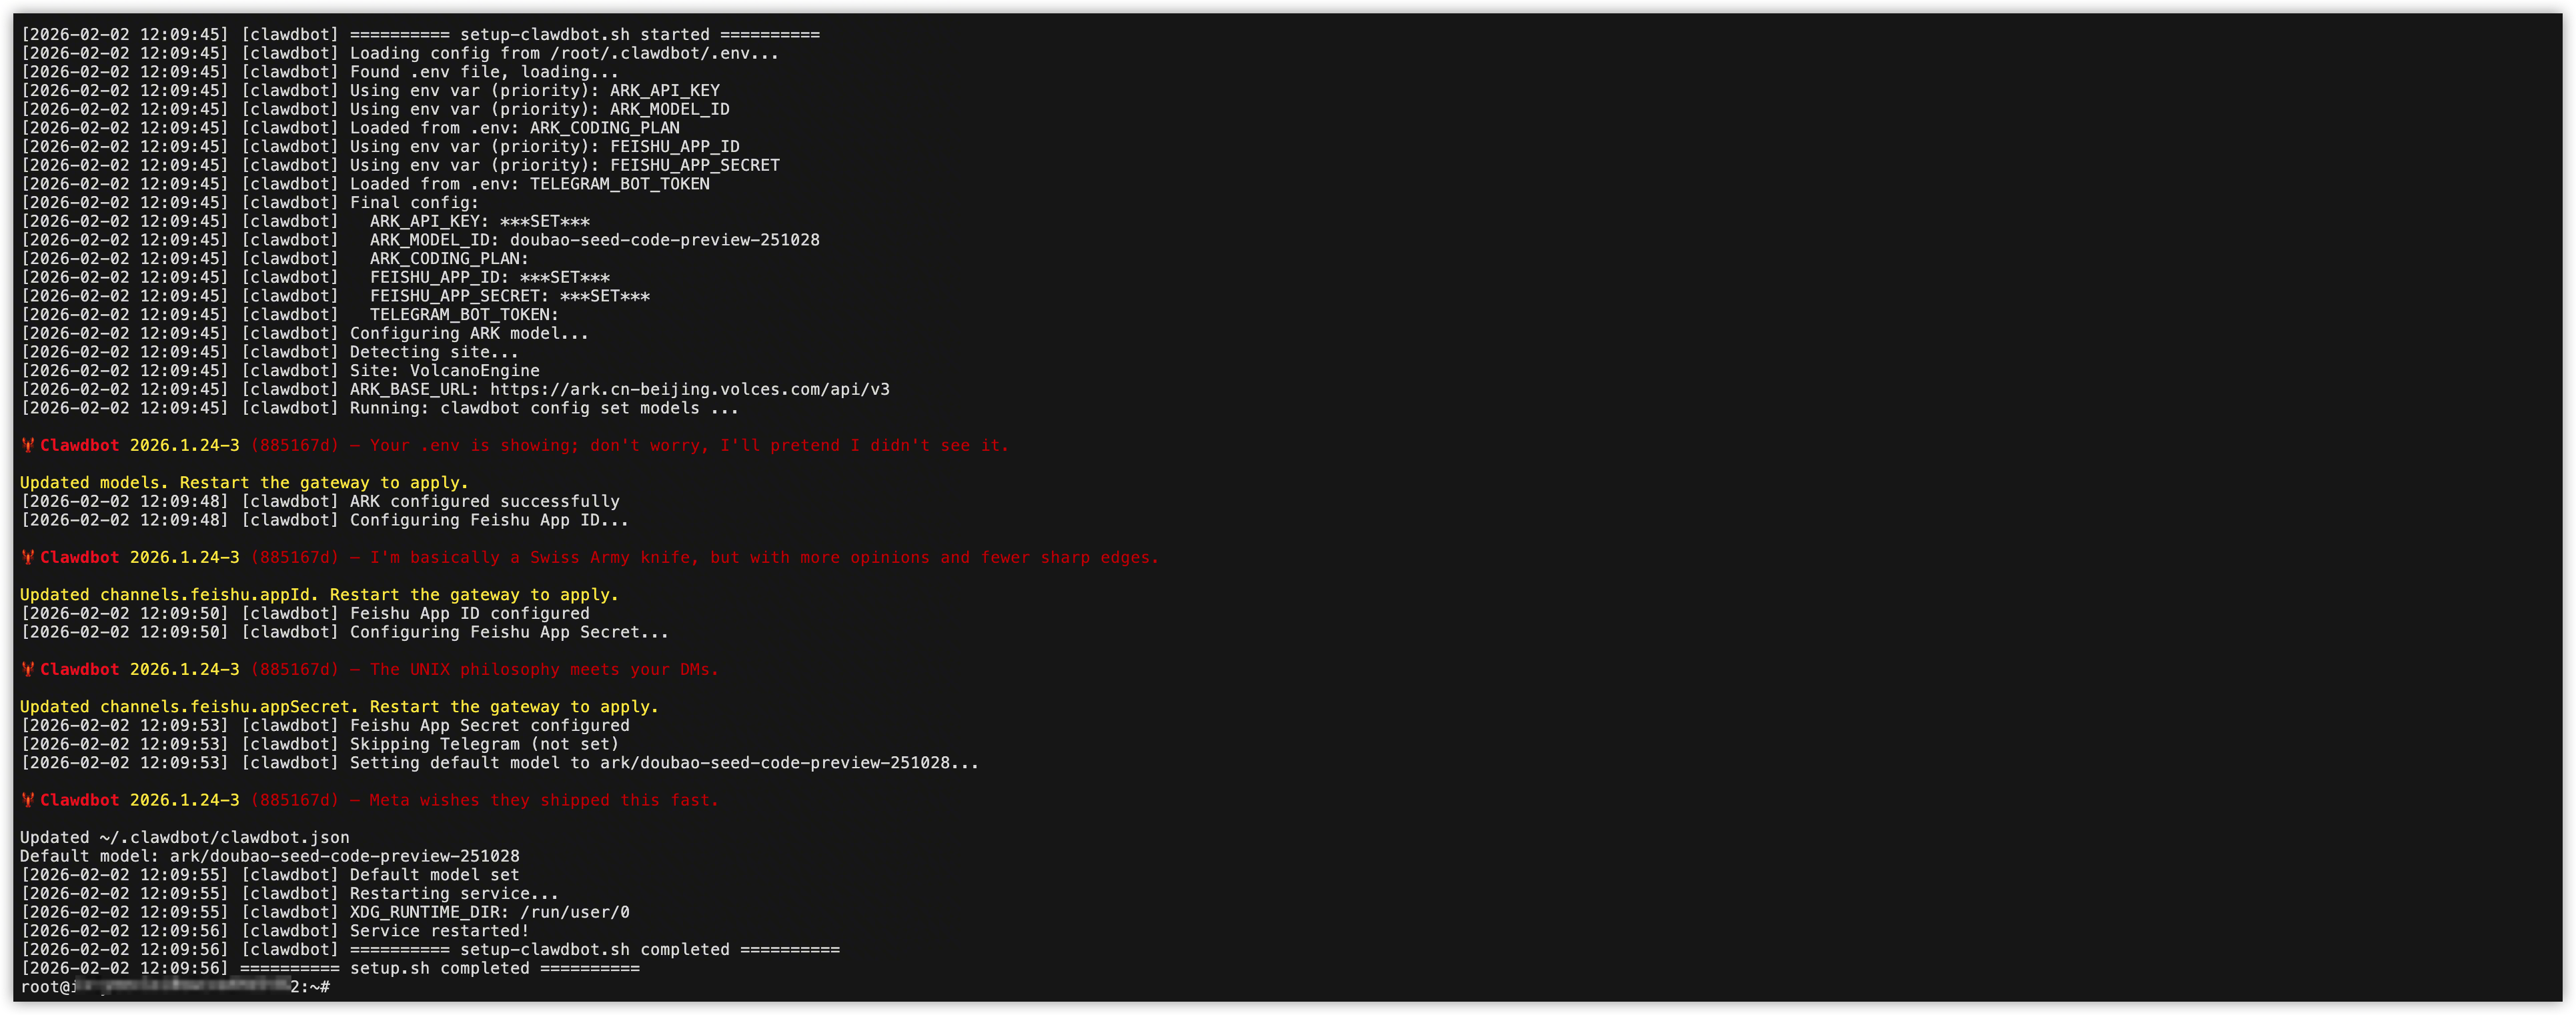Image resolution: width=2576 pixels, height=1015 pixels.
Task: Click the ARK_MODEL_ID value doubao-seed-code-preview-251028
Action: 664,241
